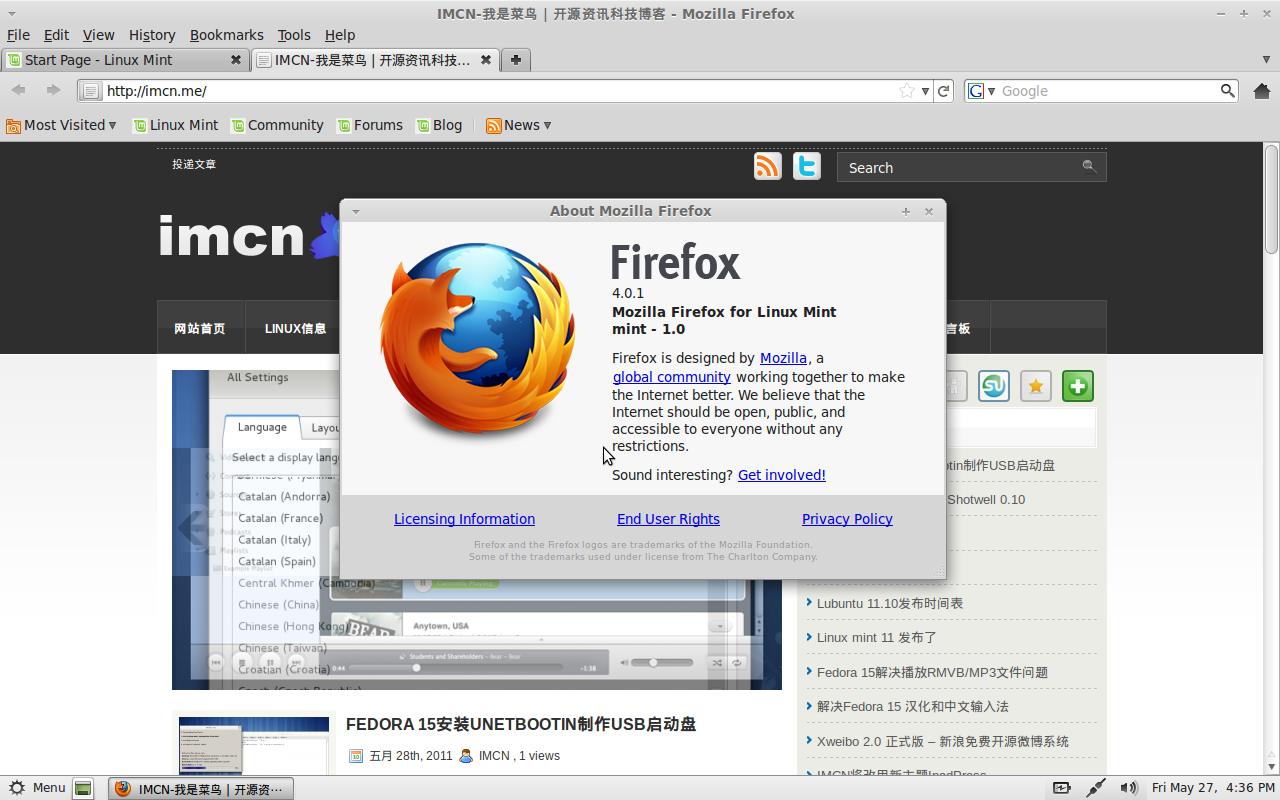Open the volume speaker tray icon
Viewport: 1280px width, 800px height.
click(x=1129, y=788)
